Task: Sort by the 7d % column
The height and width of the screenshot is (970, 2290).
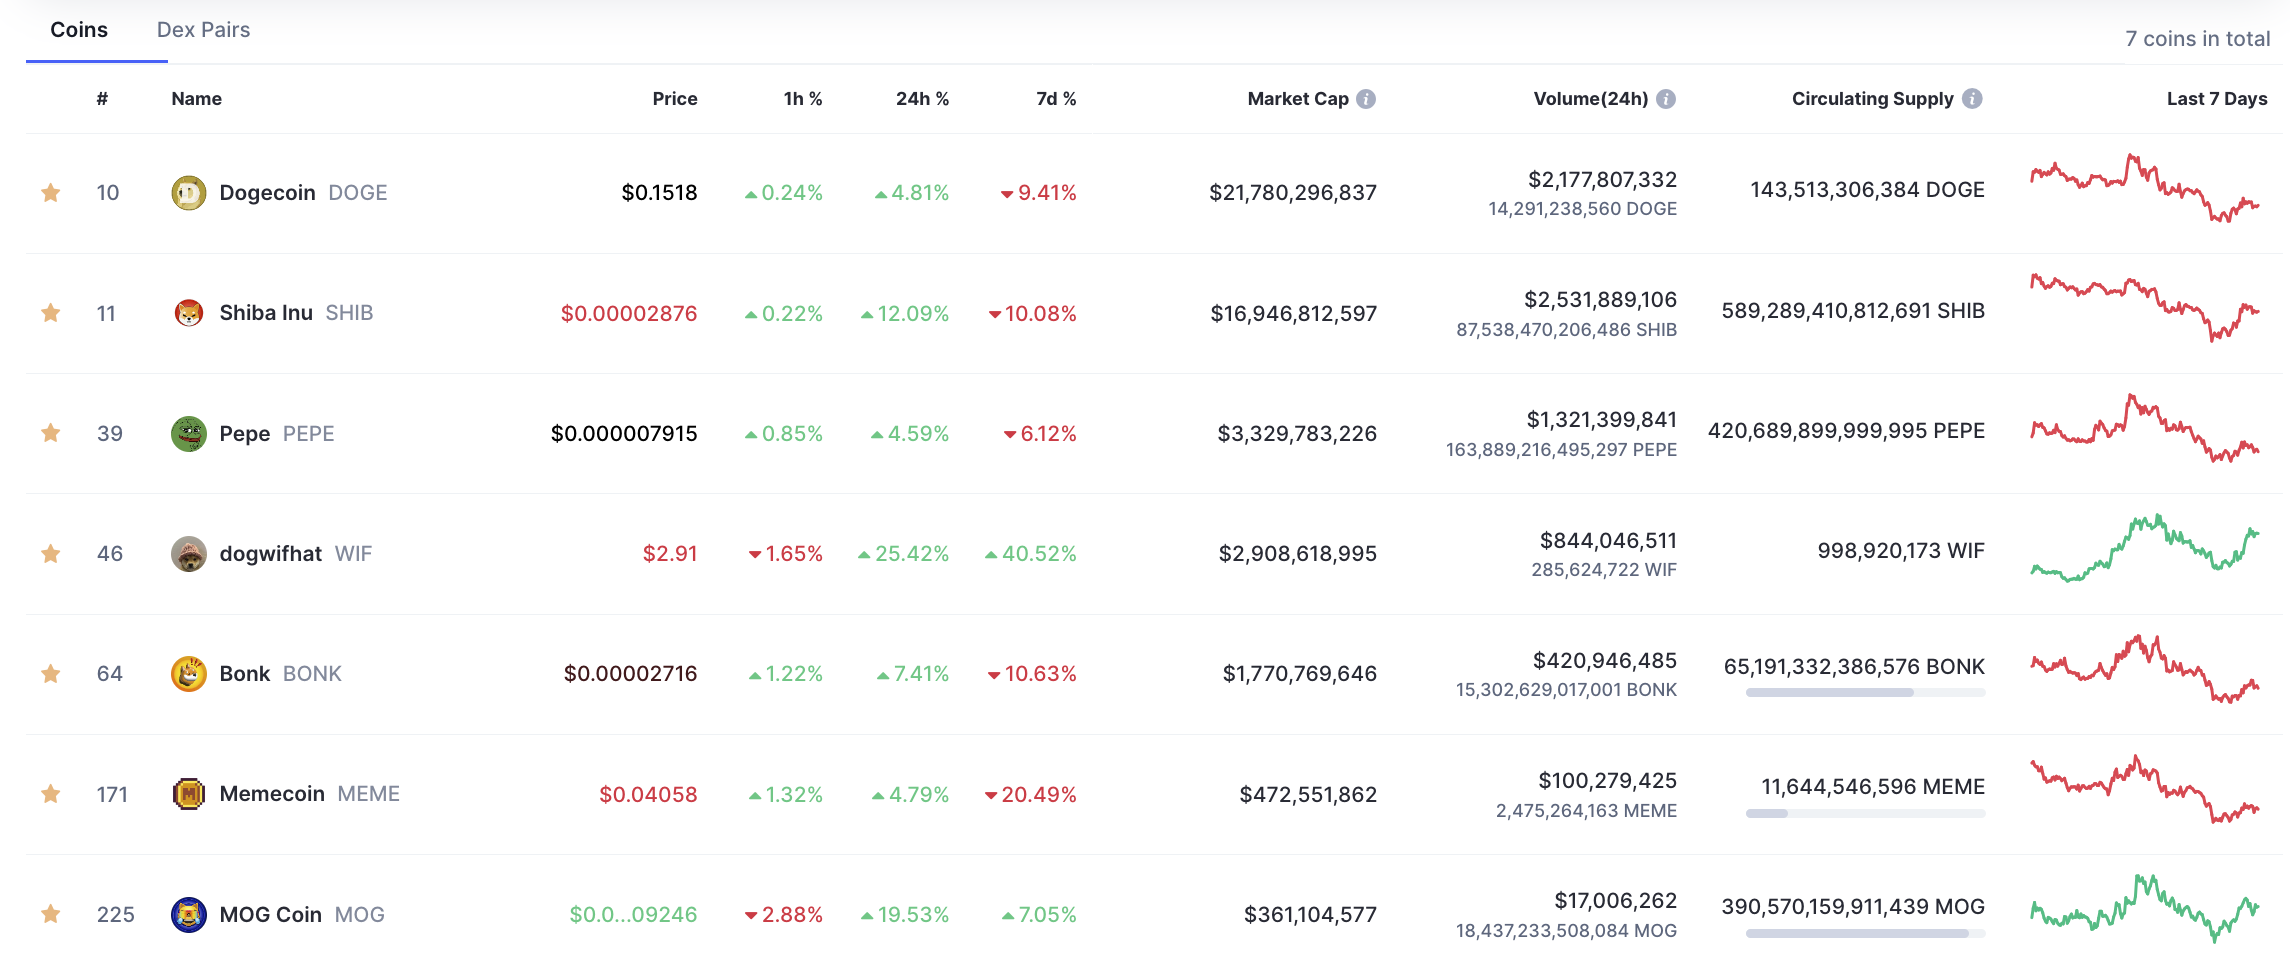Action: pyautogui.click(x=1056, y=99)
